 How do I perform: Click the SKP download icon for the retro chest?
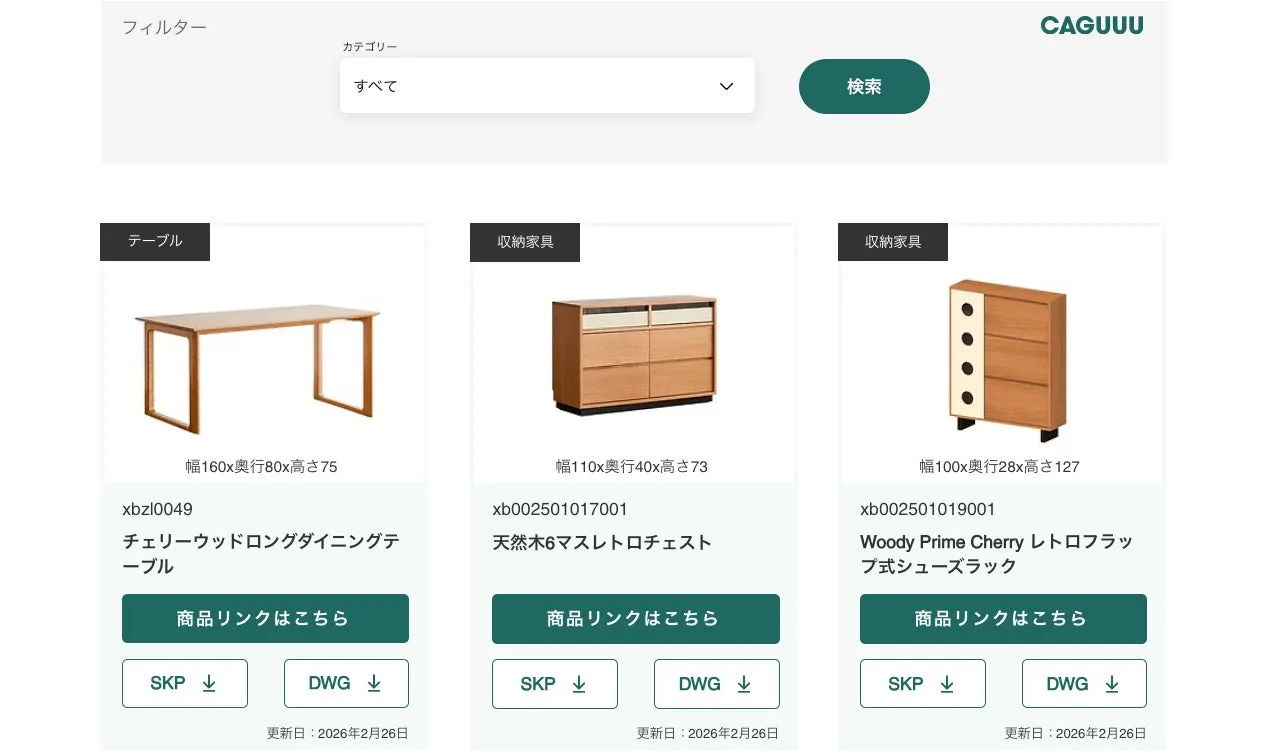coord(579,684)
